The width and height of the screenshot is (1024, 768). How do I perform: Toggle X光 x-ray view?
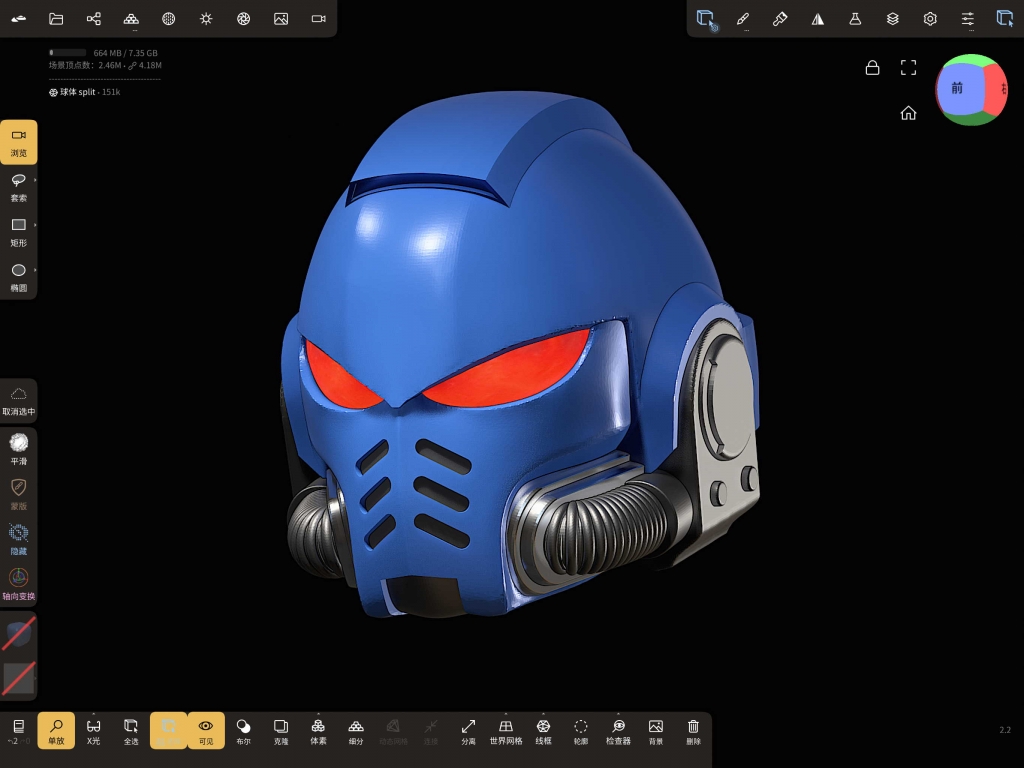[93, 731]
